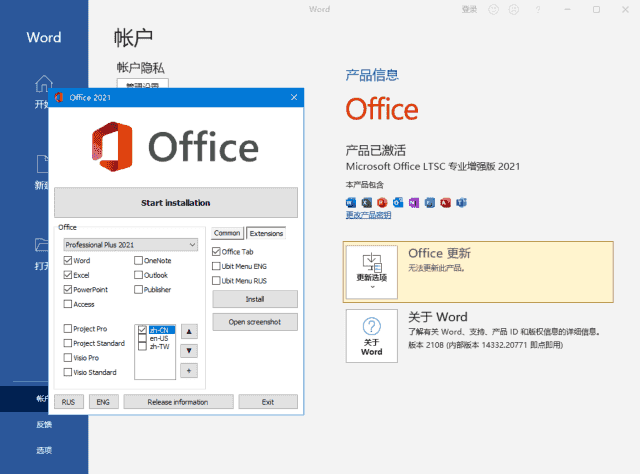The image size is (640, 474).
Task: Expand the Update Options chevron
Action: (x=372, y=286)
